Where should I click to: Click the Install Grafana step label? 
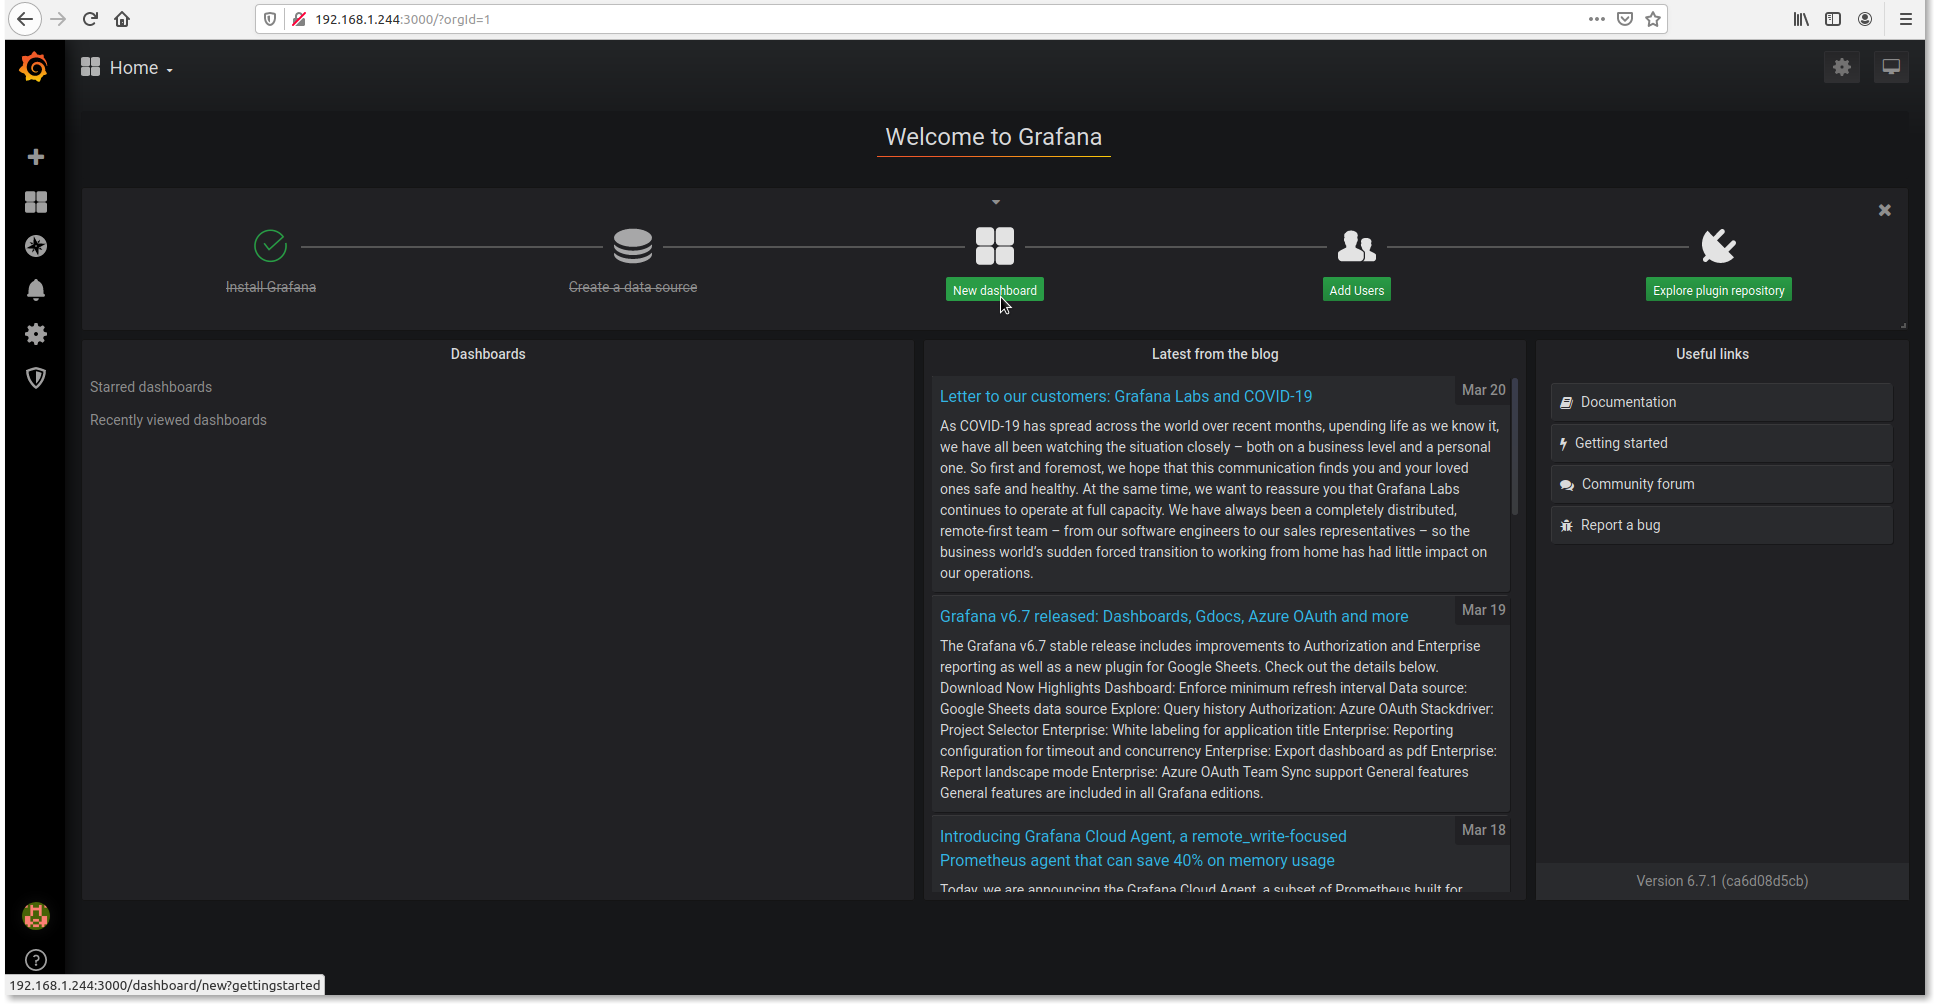tap(271, 287)
